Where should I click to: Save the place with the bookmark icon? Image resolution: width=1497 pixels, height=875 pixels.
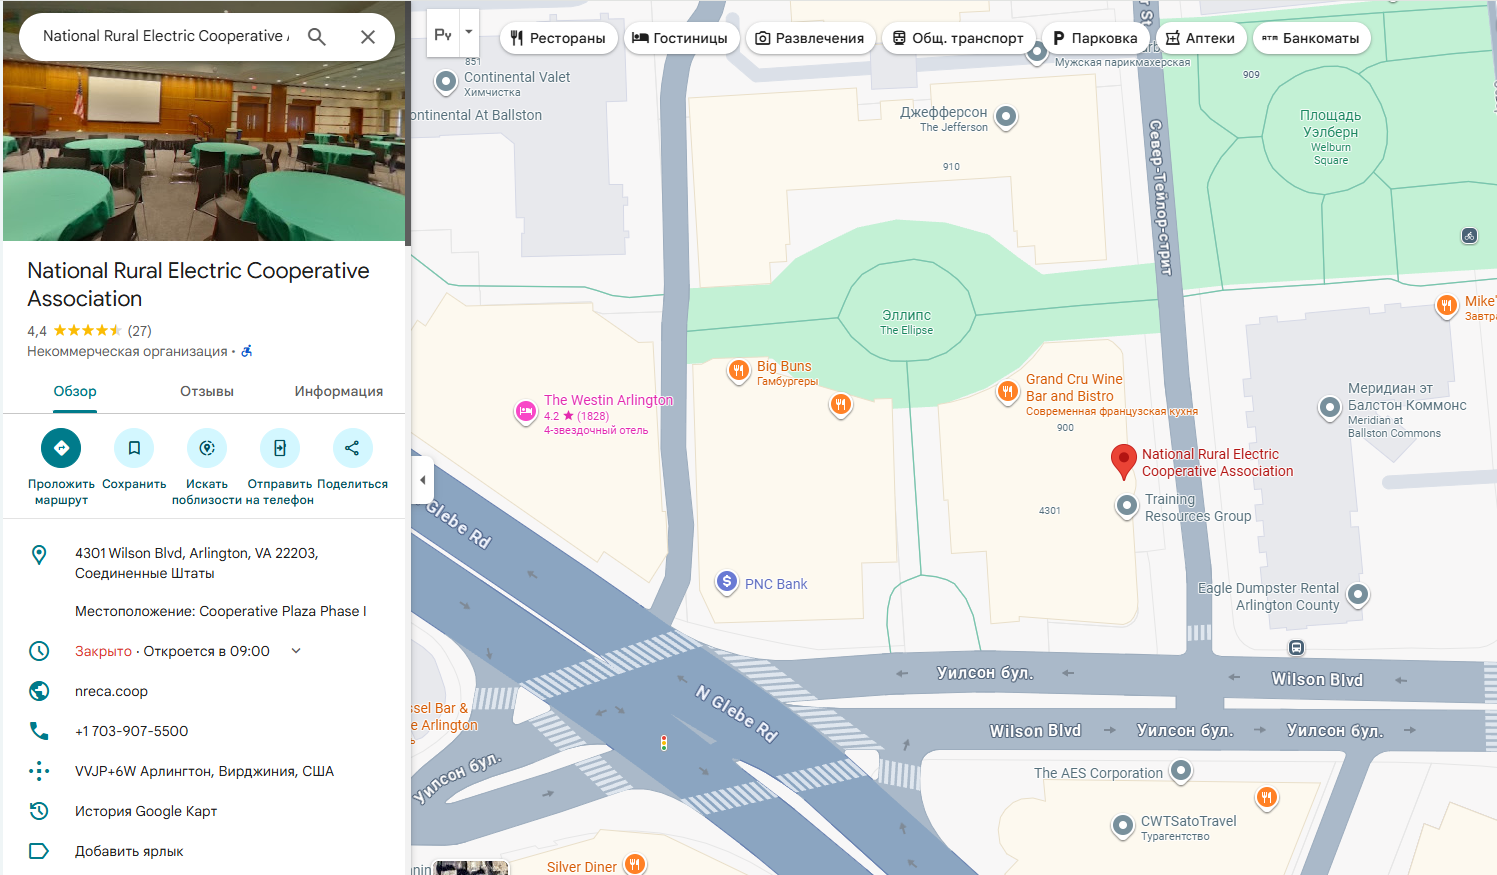tap(134, 448)
